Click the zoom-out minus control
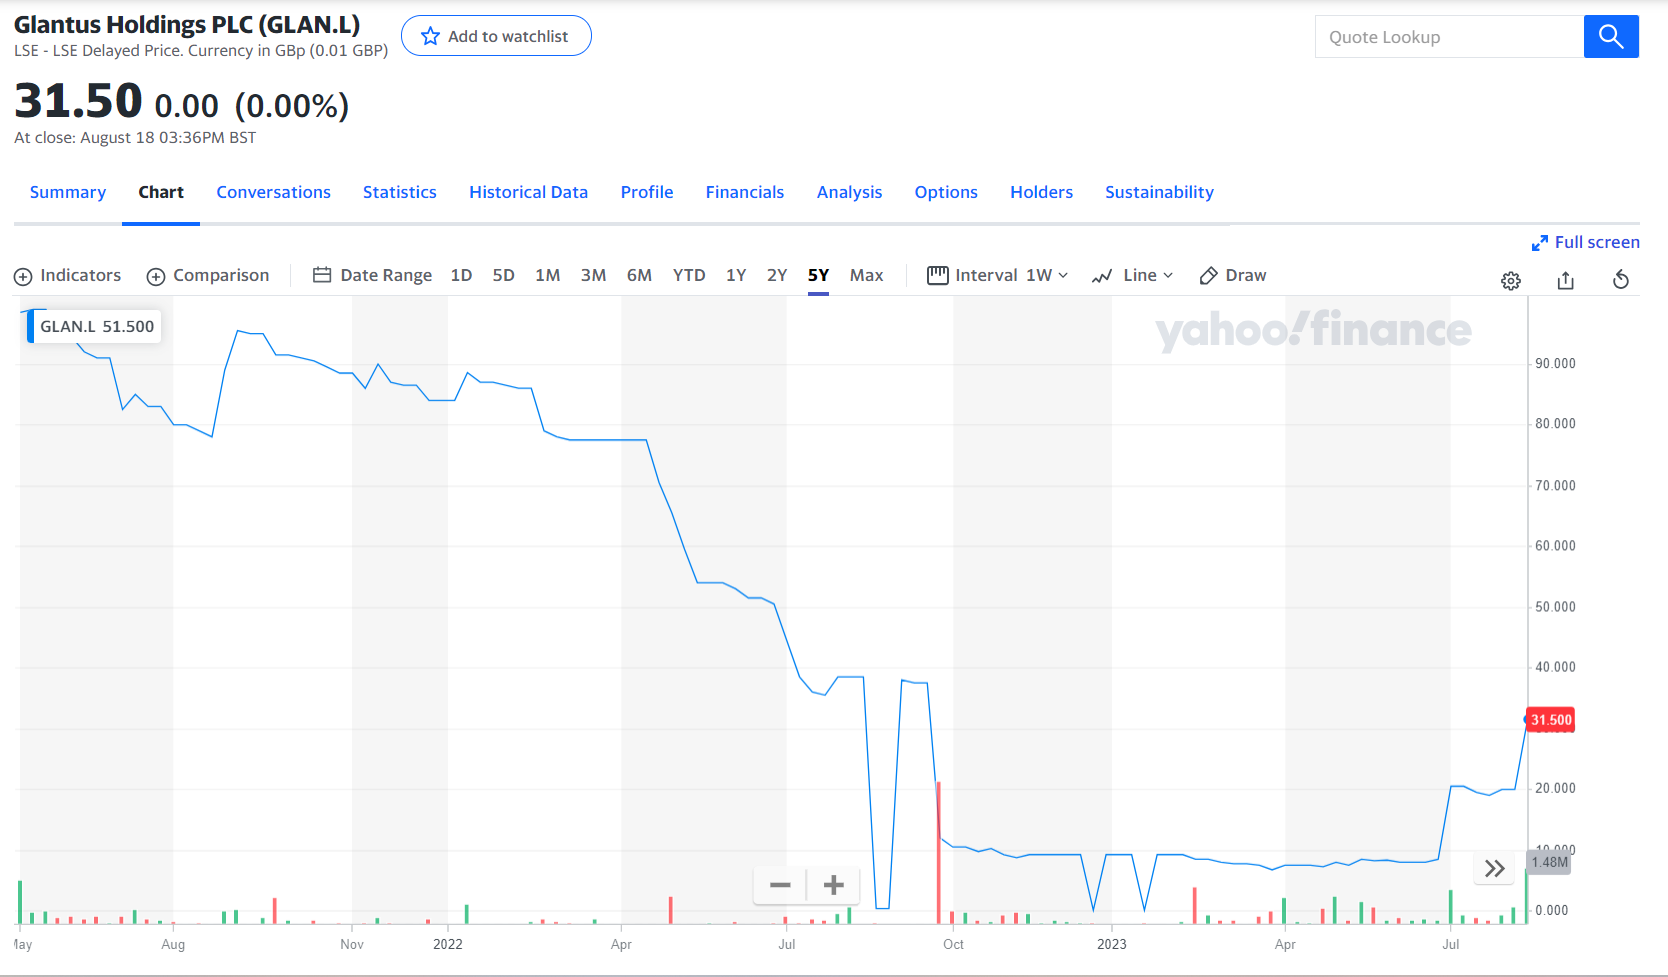The image size is (1668, 977). point(779,884)
